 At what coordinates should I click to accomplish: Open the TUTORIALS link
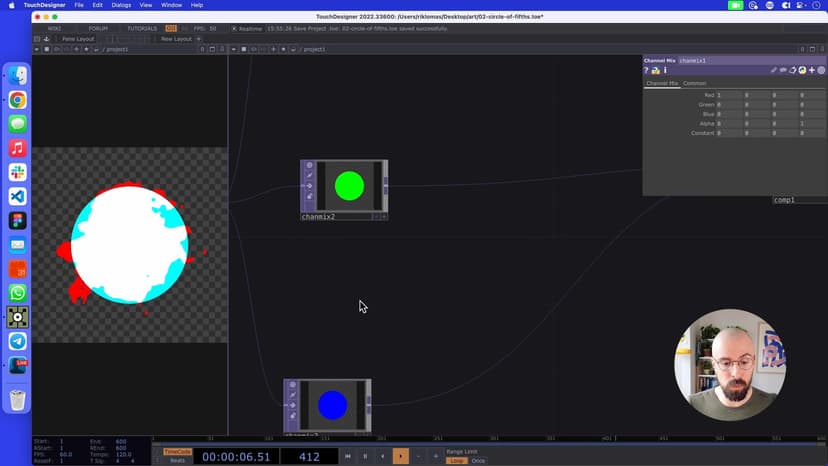click(142, 28)
